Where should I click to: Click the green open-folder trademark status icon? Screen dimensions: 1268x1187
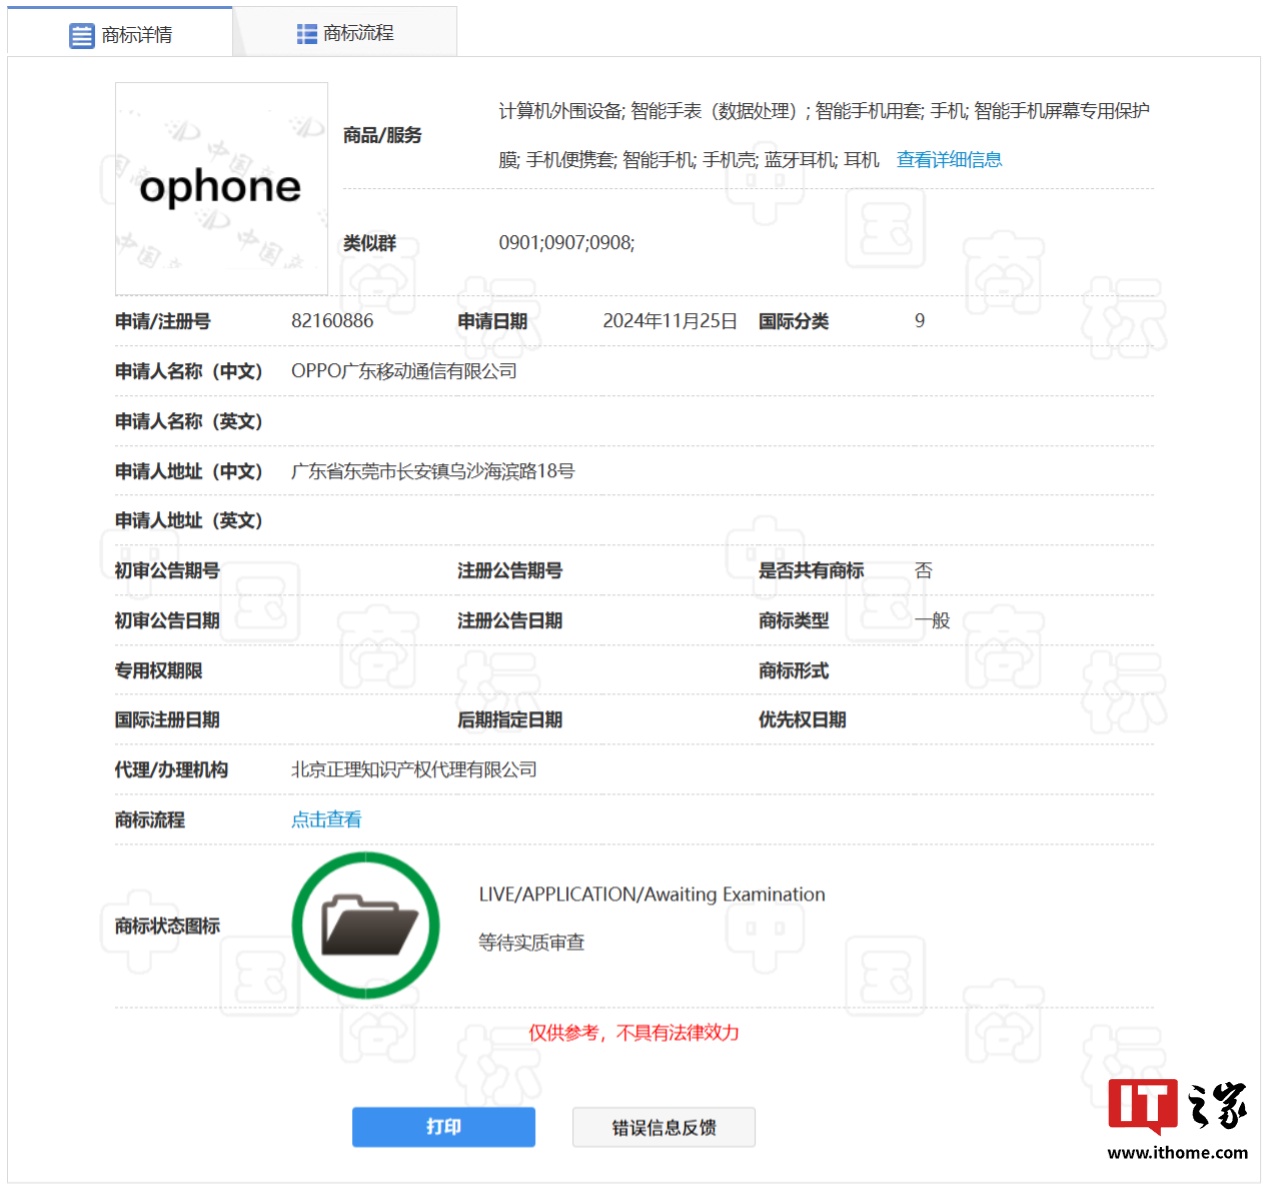(366, 925)
